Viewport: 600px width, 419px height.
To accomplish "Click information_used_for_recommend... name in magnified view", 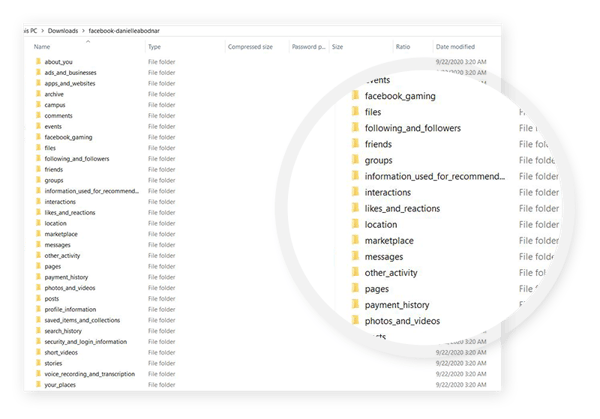I will point(435,176).
